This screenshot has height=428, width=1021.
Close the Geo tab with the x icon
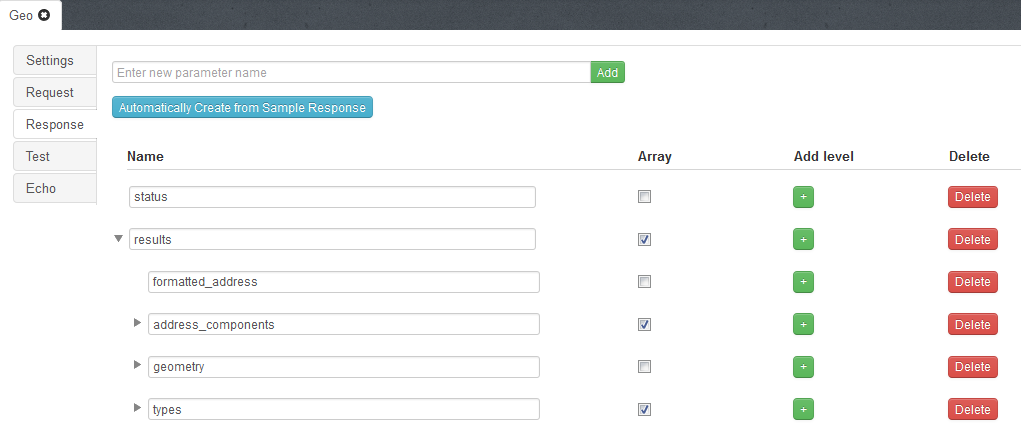pos(44,15)
